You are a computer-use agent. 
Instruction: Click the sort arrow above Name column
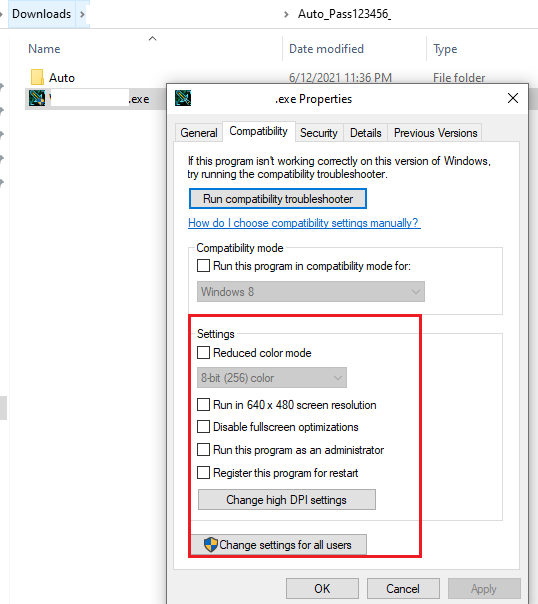point(153,39)
